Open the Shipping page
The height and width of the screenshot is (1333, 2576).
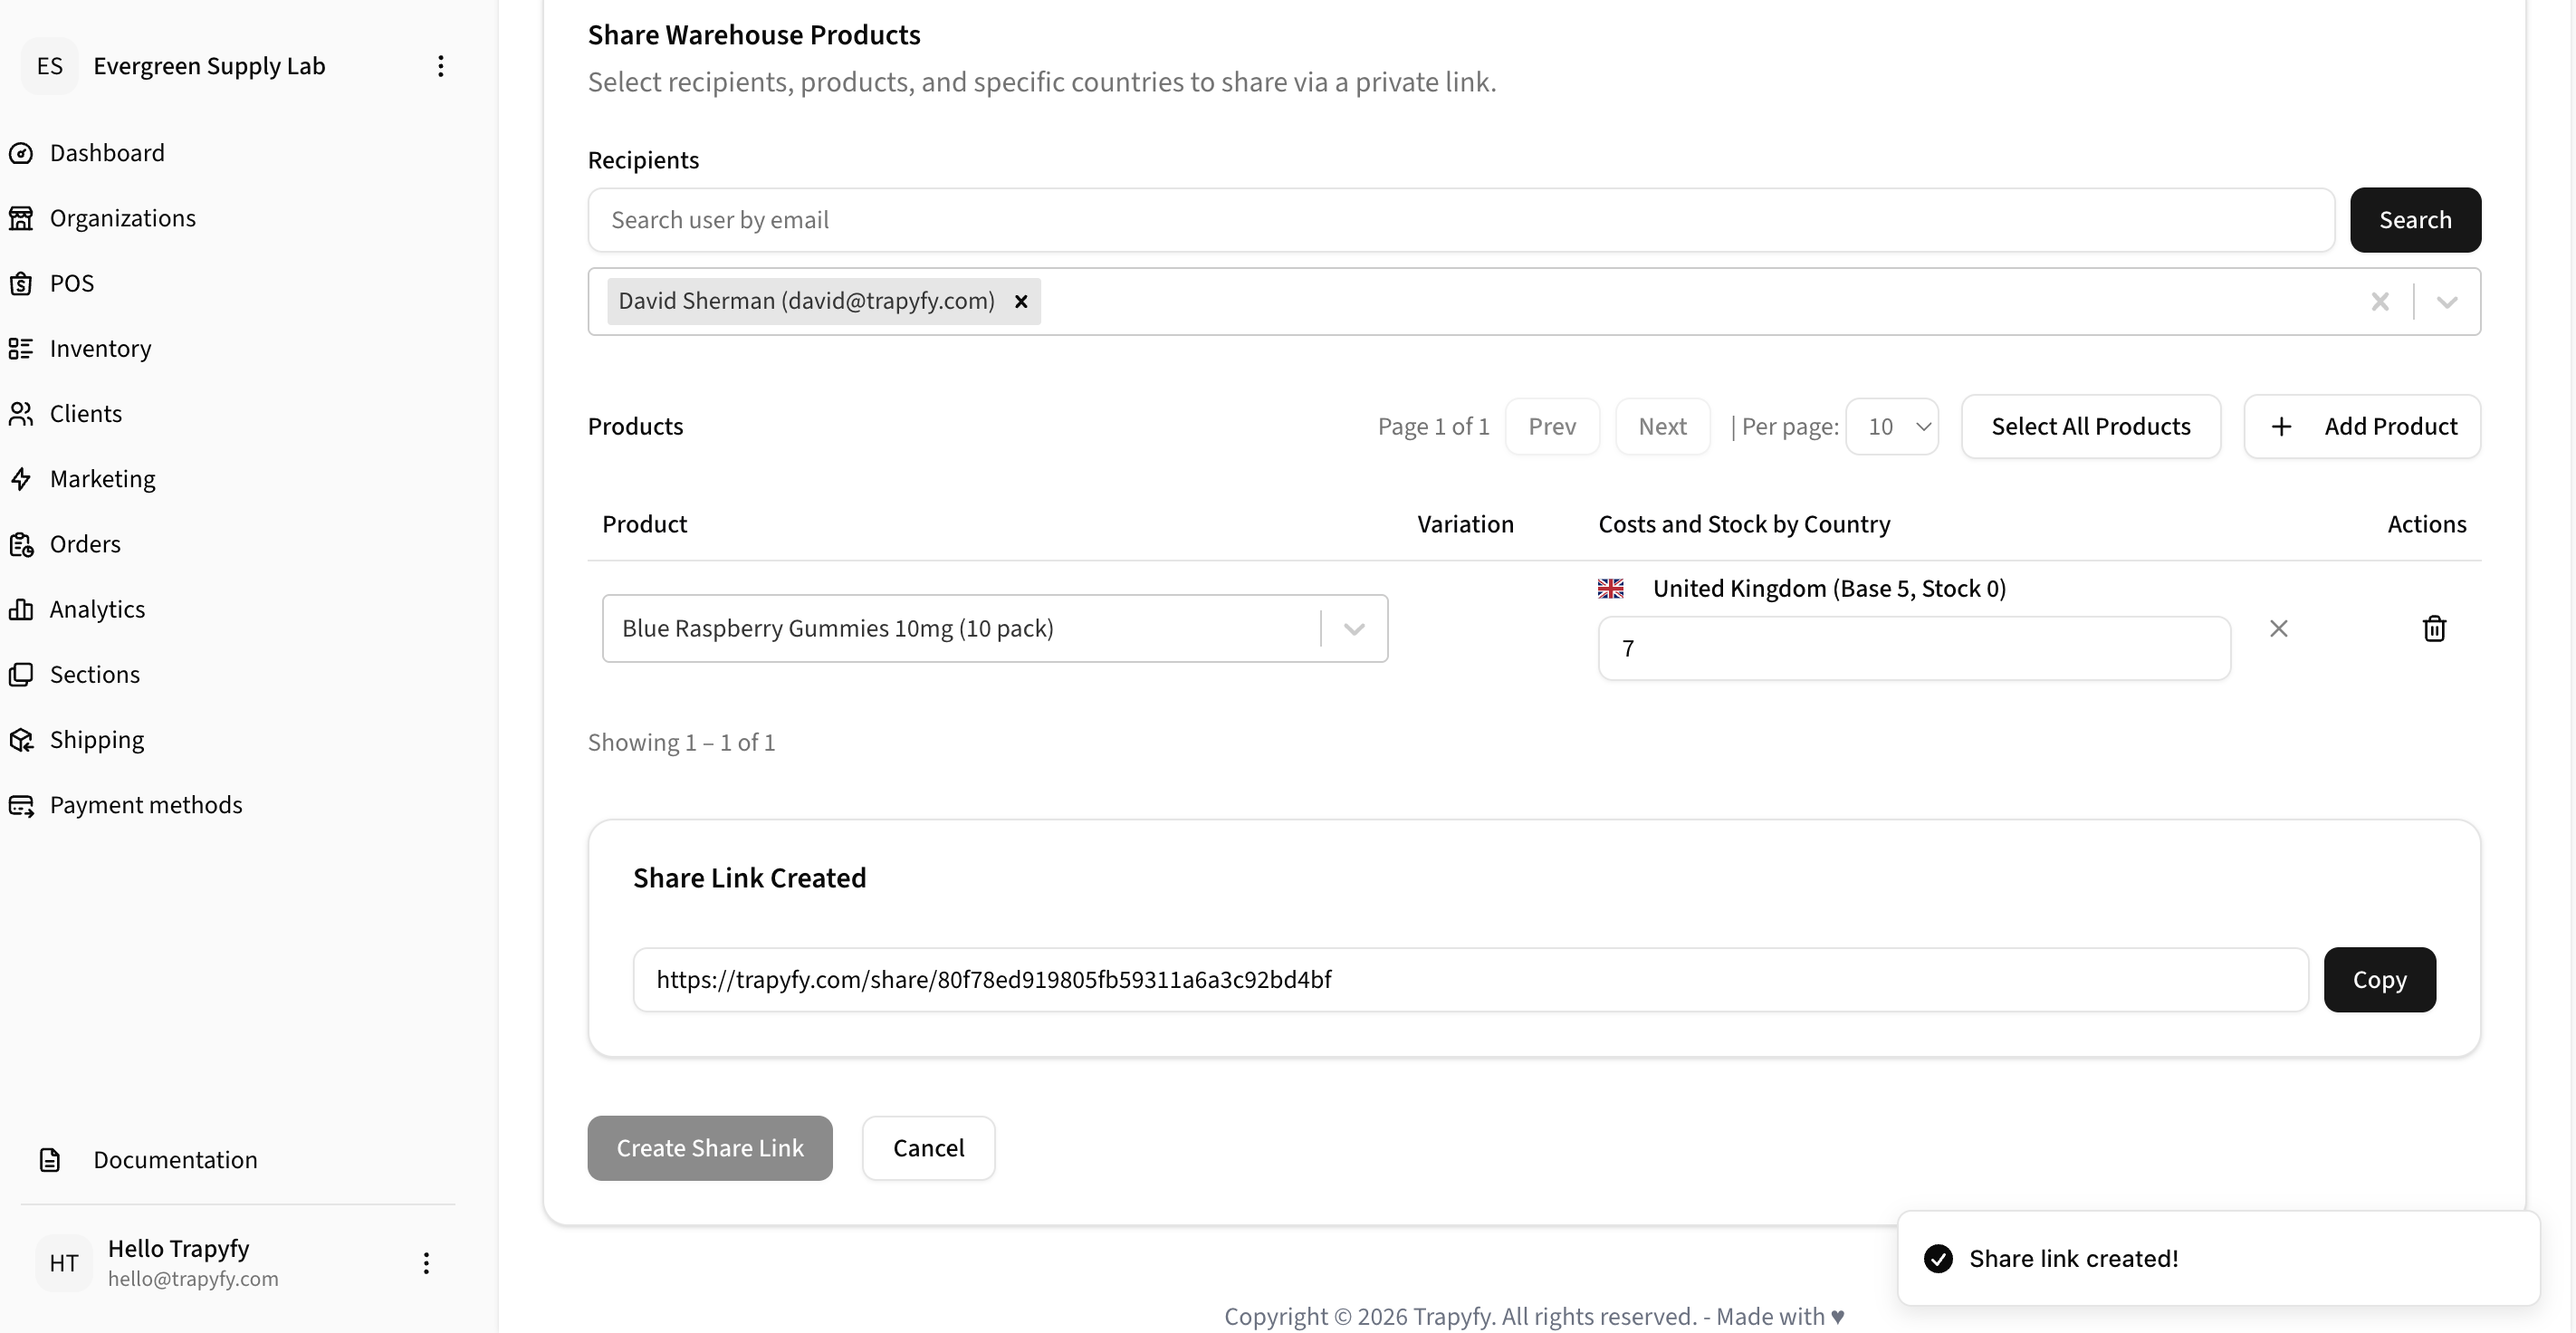pos(97,740)
